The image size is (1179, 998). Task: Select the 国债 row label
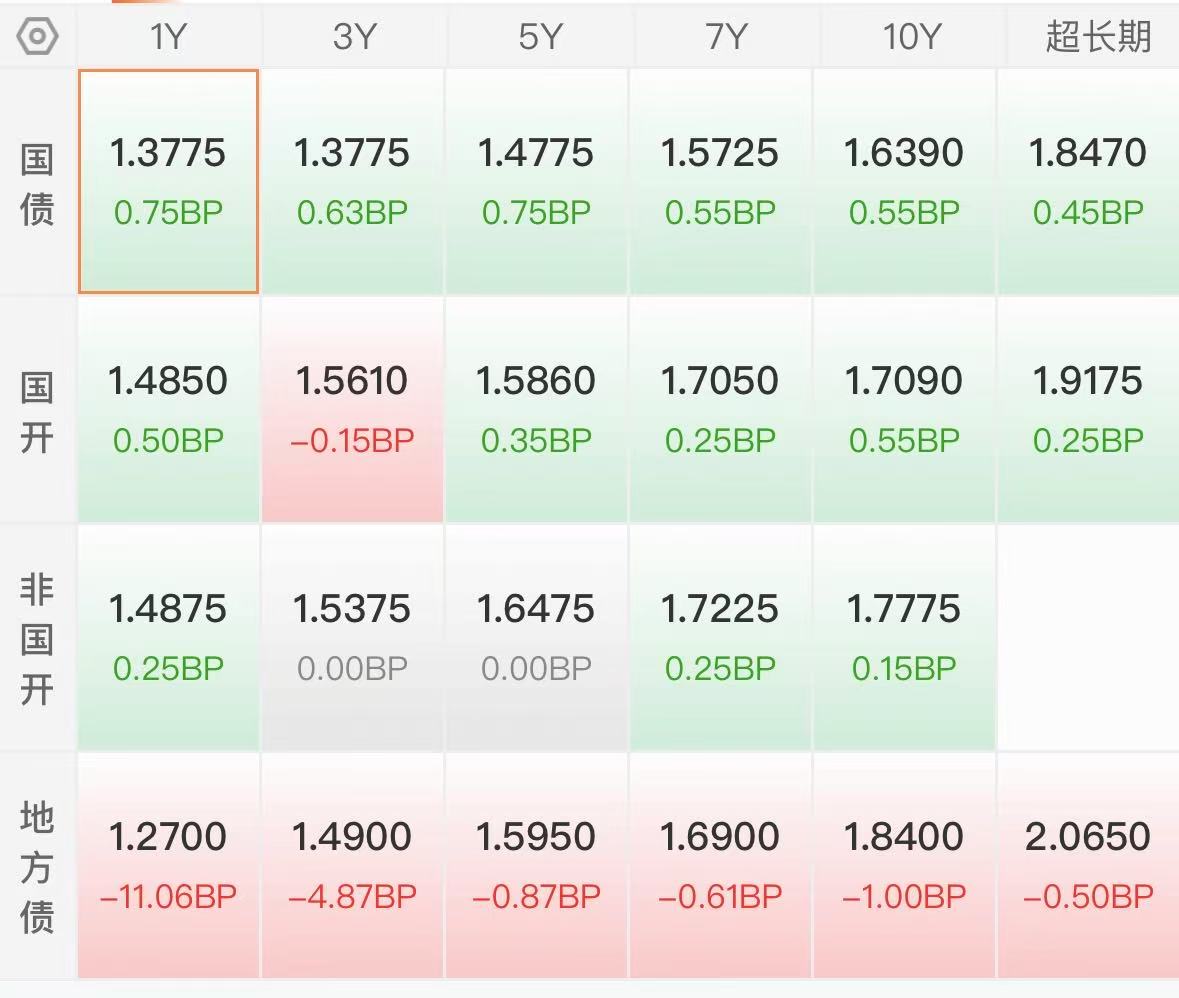click(37, 184)
